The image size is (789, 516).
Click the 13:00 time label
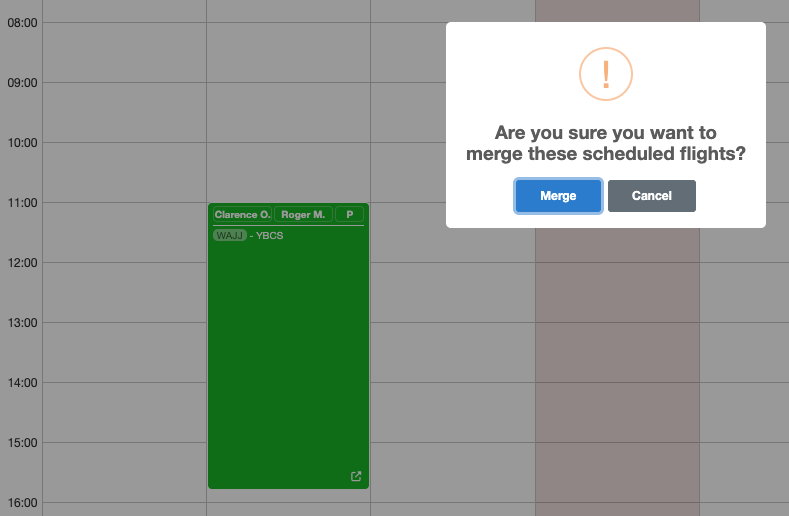click(21, 322)
